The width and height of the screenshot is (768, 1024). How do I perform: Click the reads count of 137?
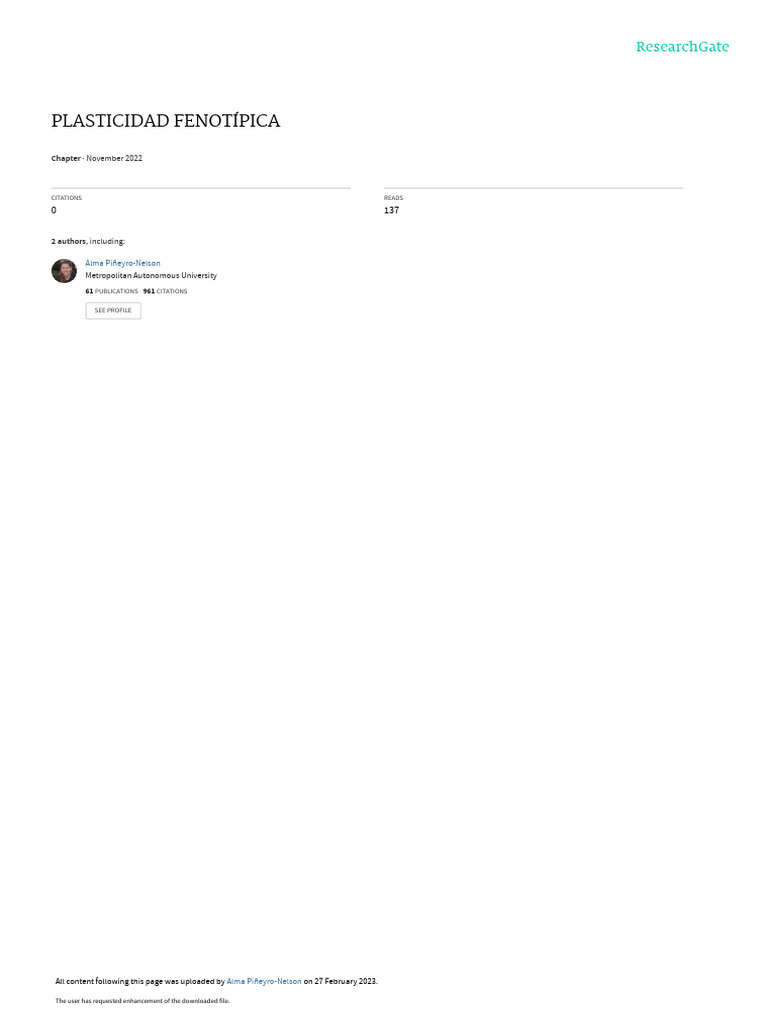[391, 210]
